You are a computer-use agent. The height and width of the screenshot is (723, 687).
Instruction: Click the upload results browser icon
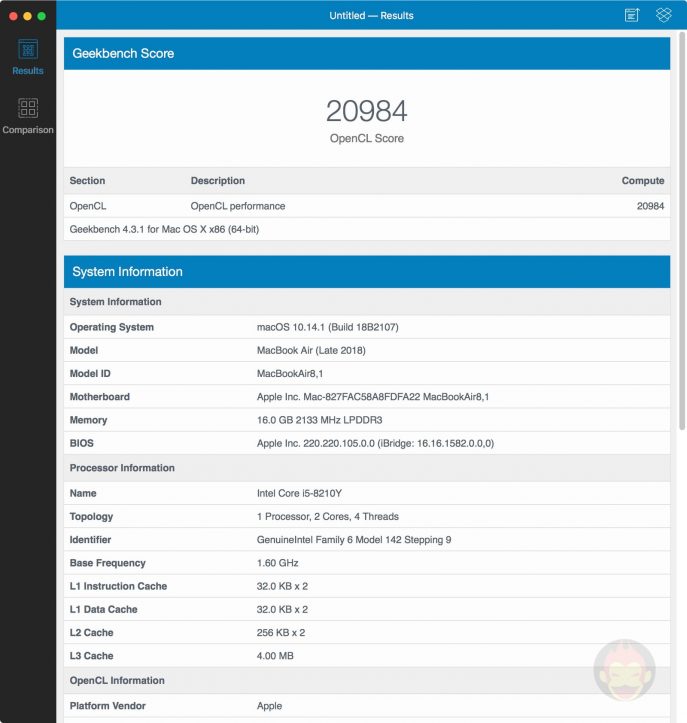pyautogui.click(x=632, y=15)
